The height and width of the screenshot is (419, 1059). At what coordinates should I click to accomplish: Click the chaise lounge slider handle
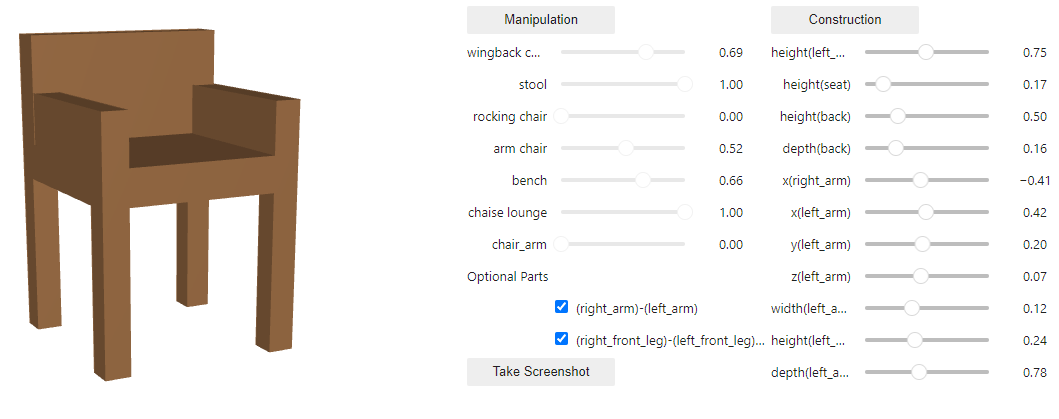tap(684, 212)
